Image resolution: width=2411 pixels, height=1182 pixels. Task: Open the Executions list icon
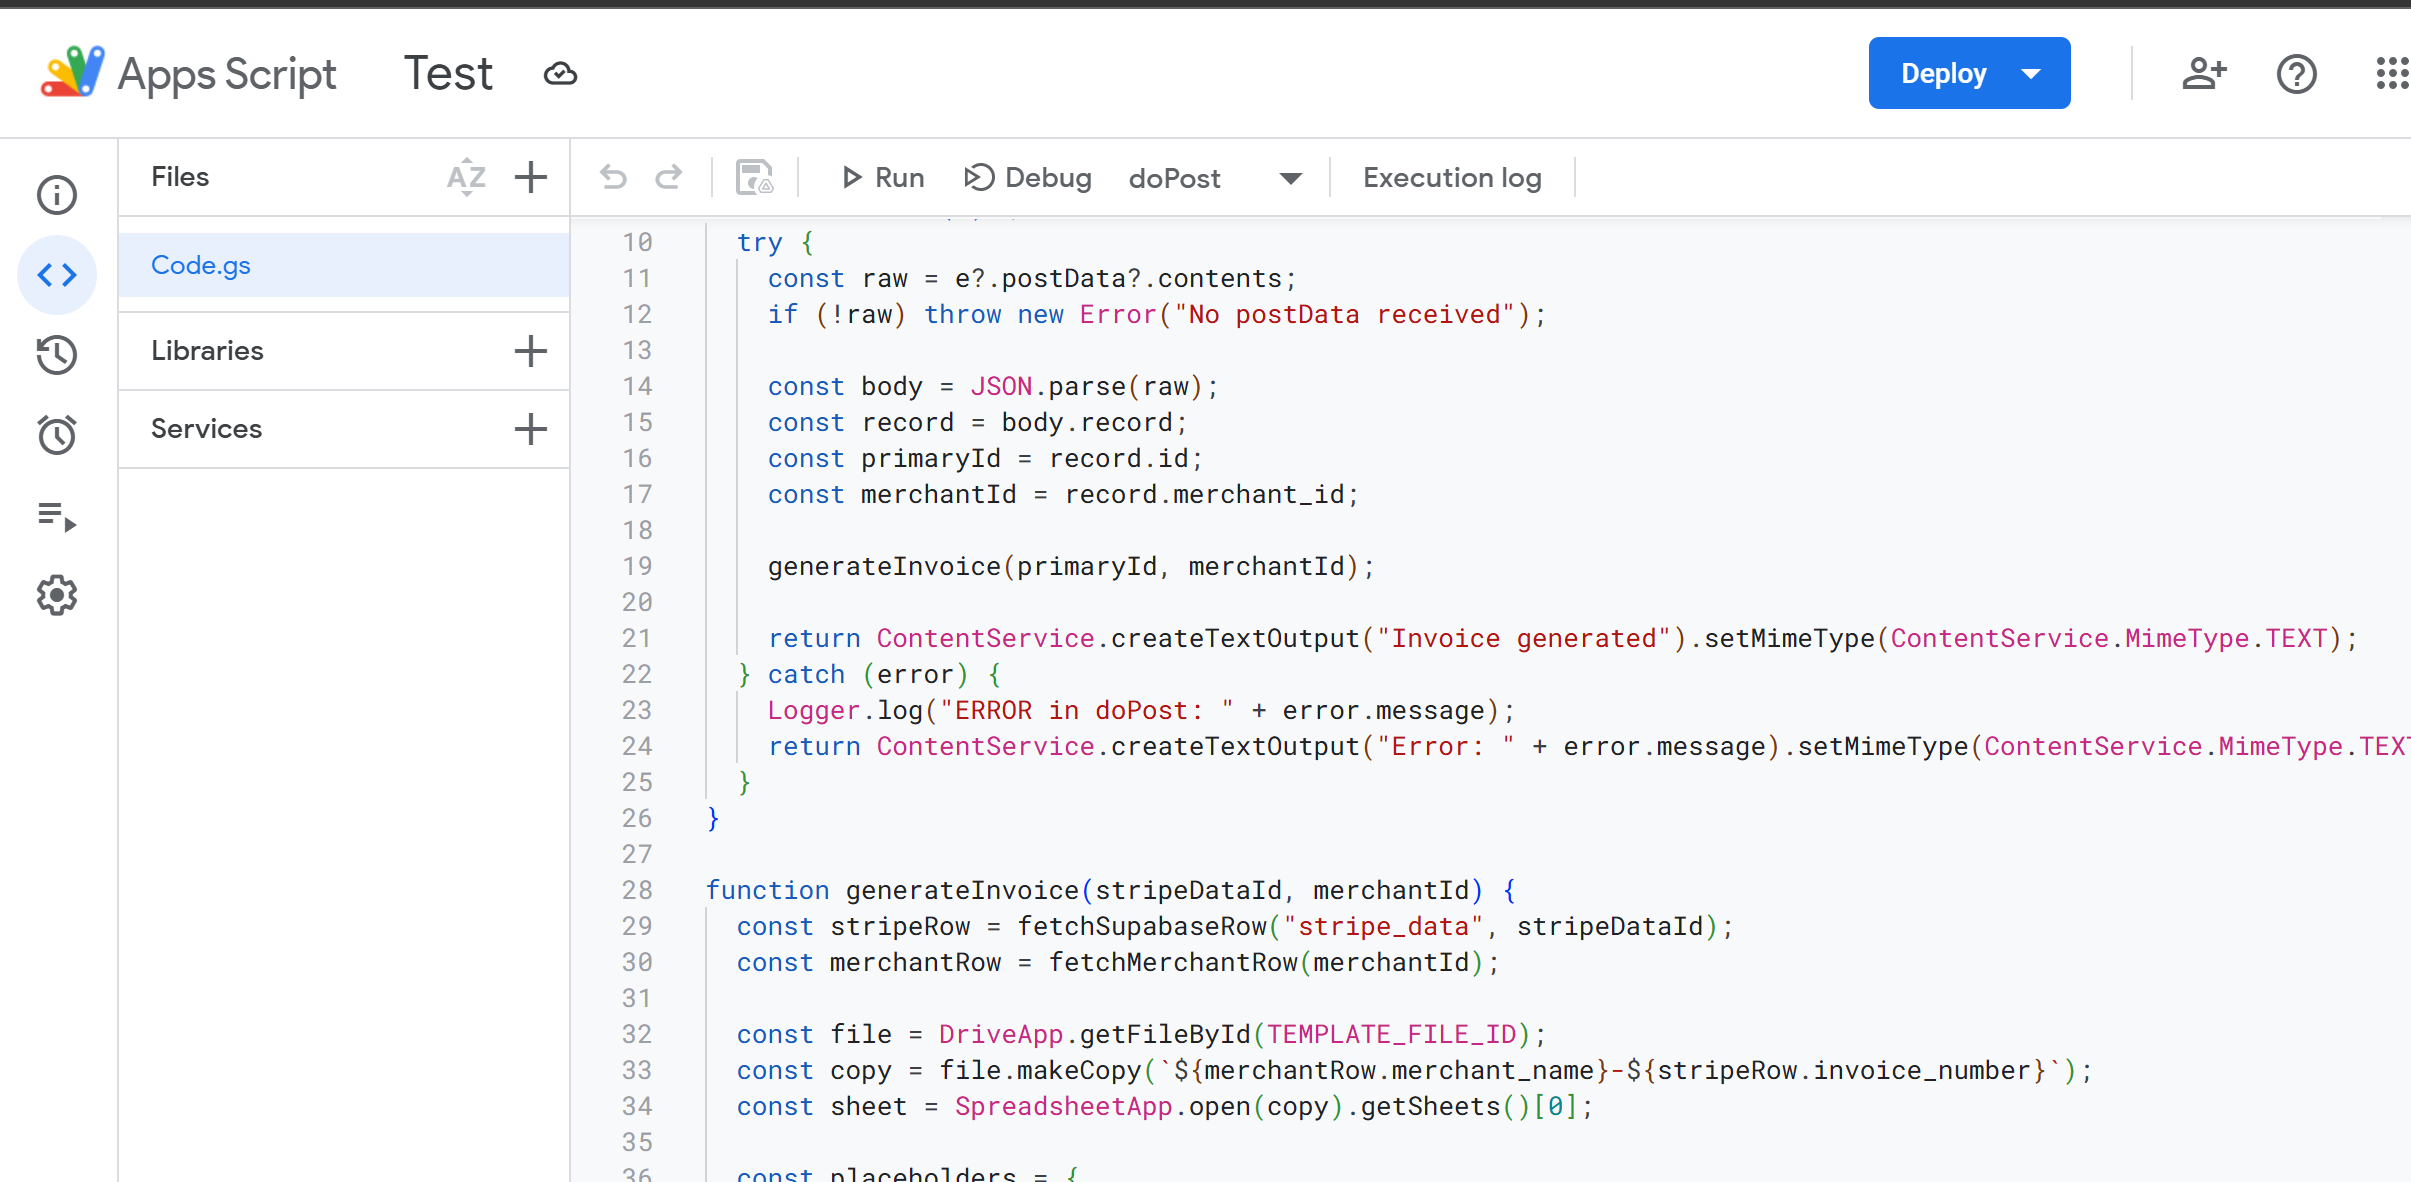[x=57, y=516]
